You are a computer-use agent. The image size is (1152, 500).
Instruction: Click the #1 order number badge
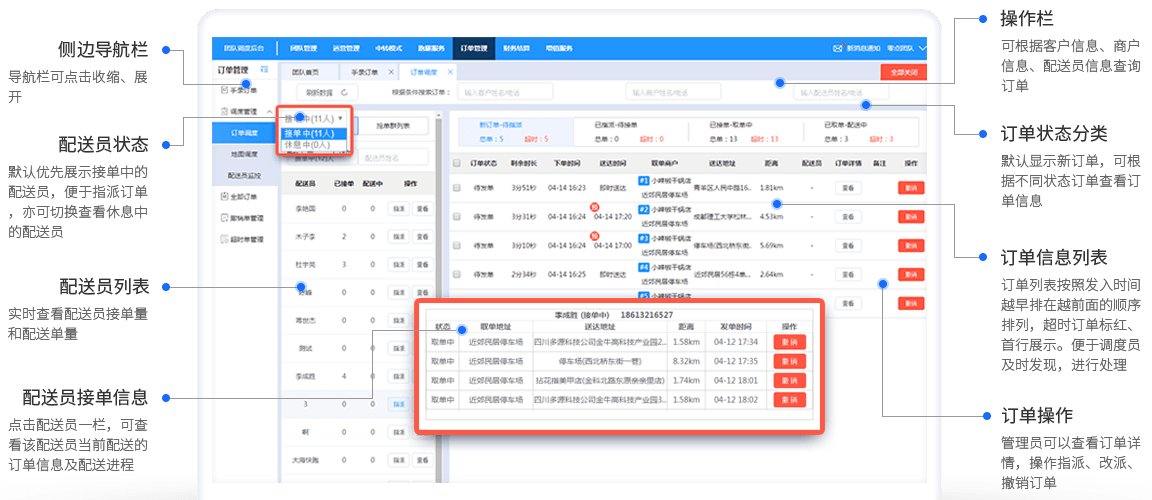click(643, 182)
